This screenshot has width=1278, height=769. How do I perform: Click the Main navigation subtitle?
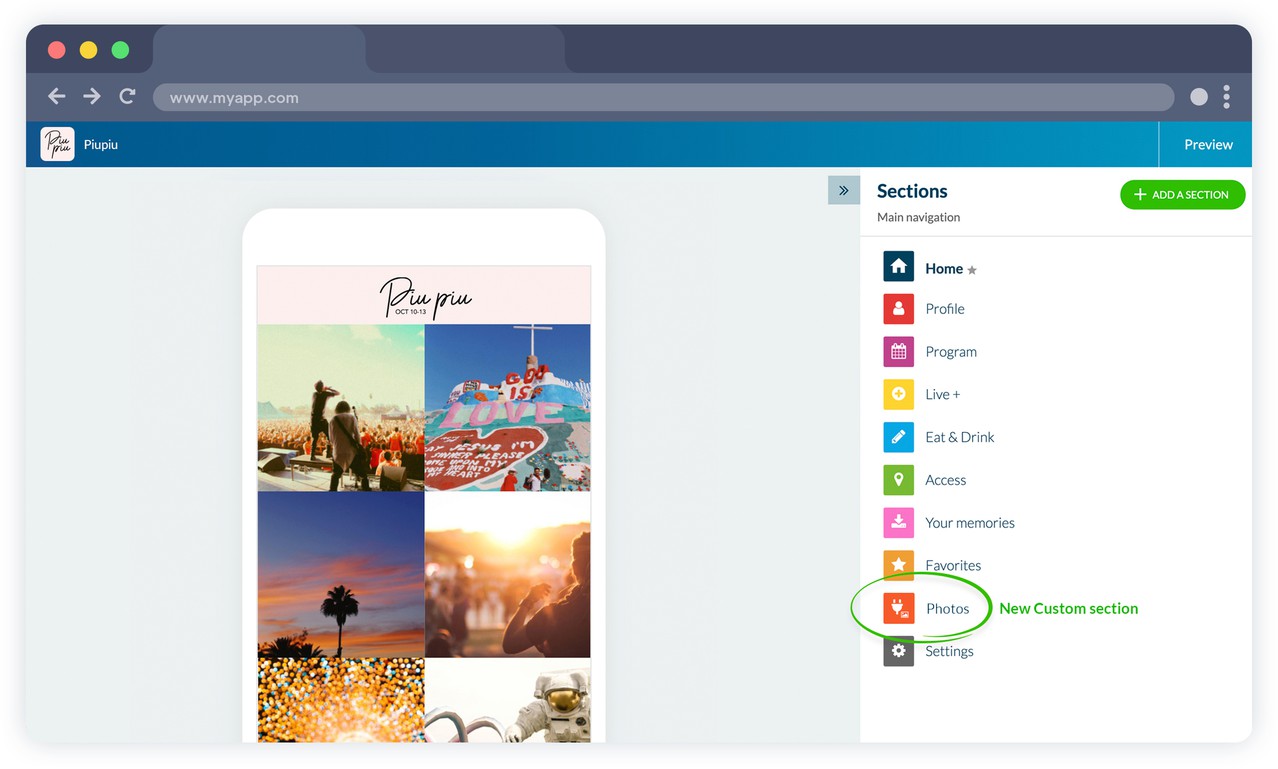[918, 217]
